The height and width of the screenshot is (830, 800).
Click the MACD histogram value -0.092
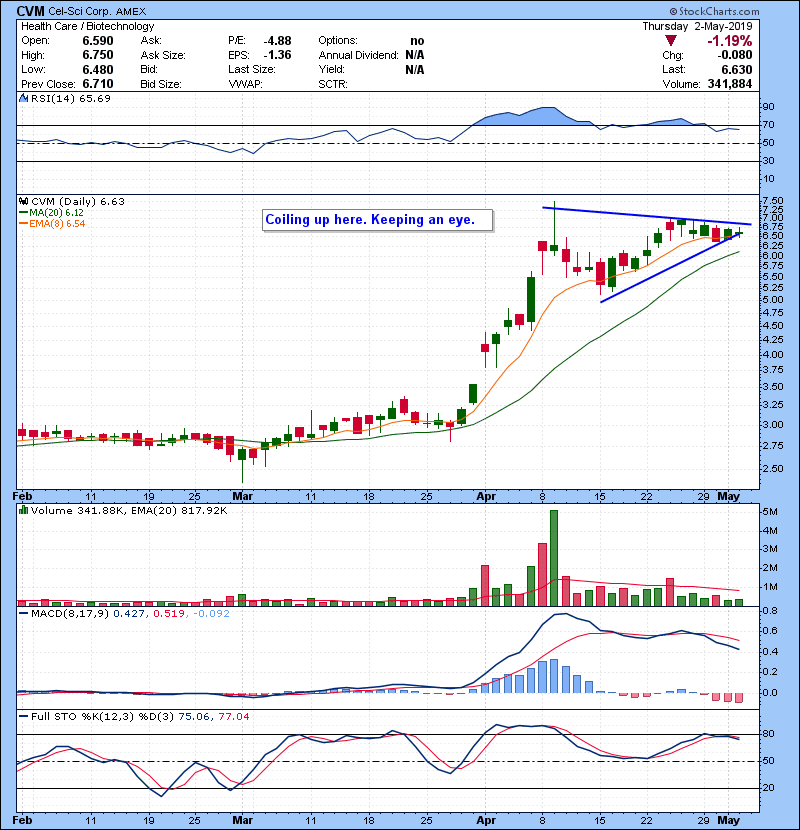(x=211, y=614)
